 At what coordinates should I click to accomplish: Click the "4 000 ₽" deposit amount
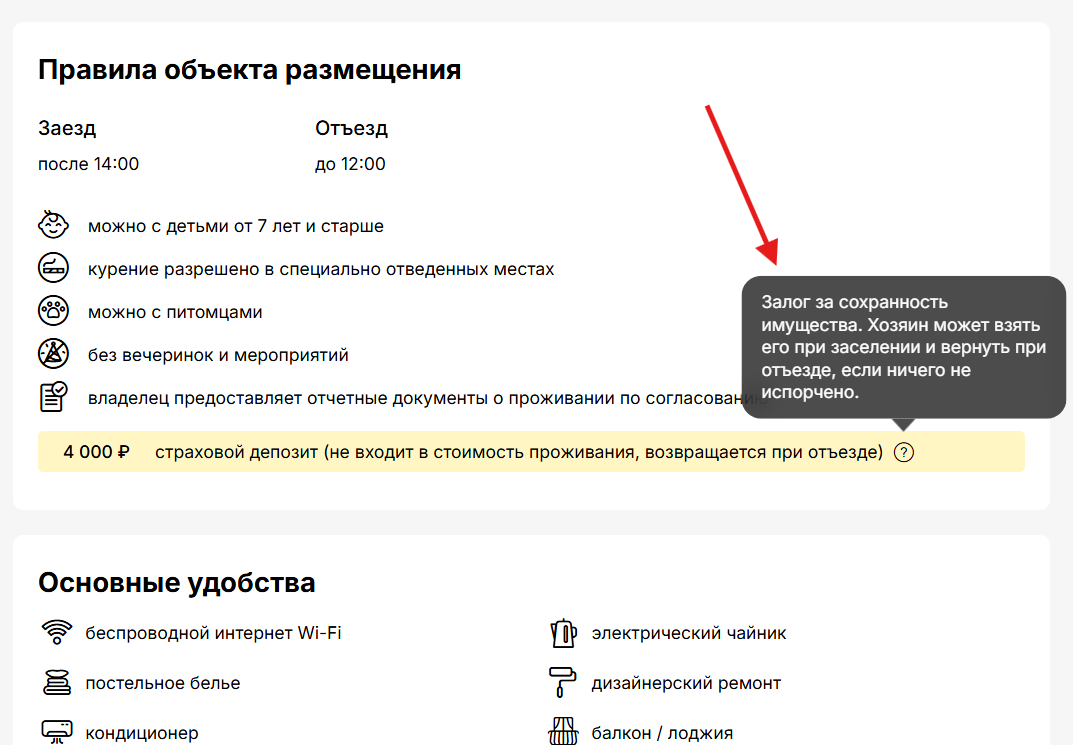(96, 452)
